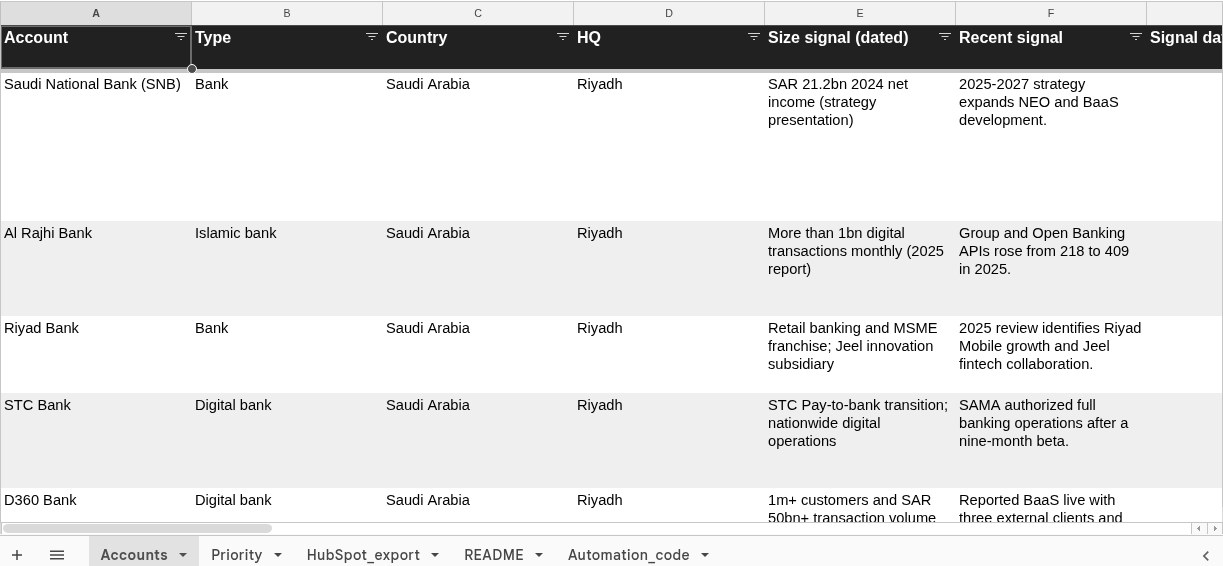Image resolution: width=1223 pixels, height=566 pixels.
Task: Select cell 2025 review identifies Riyad Mobile
Action: pos(1051,355)
